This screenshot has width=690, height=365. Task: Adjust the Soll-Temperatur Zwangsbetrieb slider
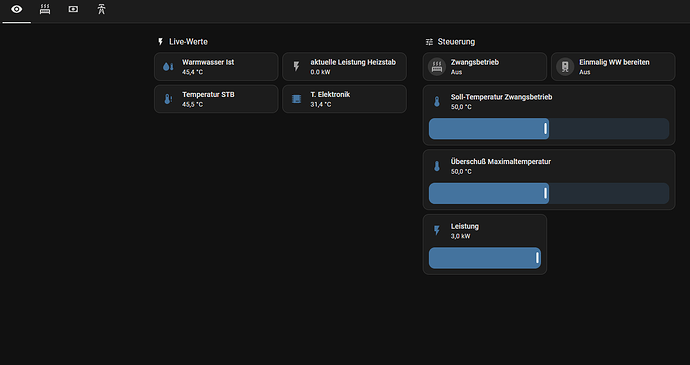click(549, 129)
